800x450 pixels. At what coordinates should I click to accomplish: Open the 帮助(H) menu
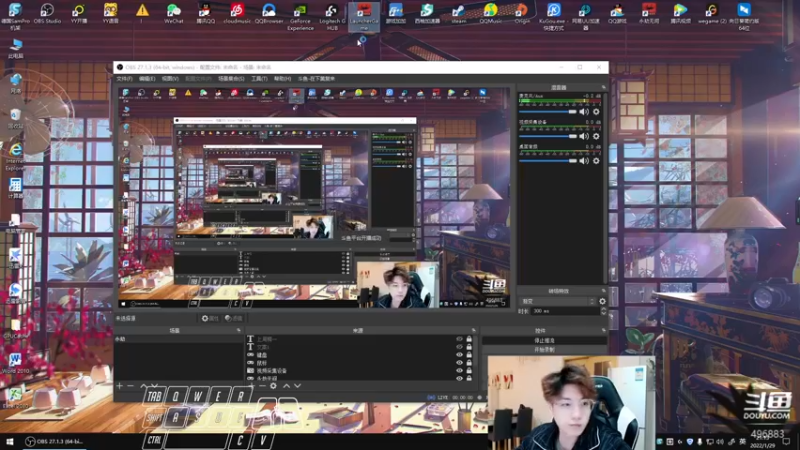coord(282,79)
